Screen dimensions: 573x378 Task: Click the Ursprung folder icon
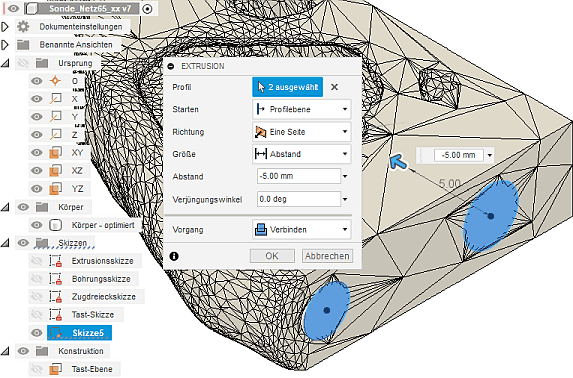(42, 63)
